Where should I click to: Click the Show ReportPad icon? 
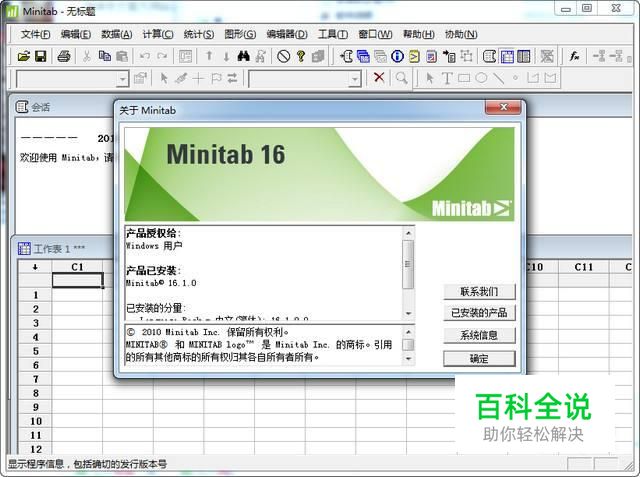pyautogui.click(x=431, y=56)
